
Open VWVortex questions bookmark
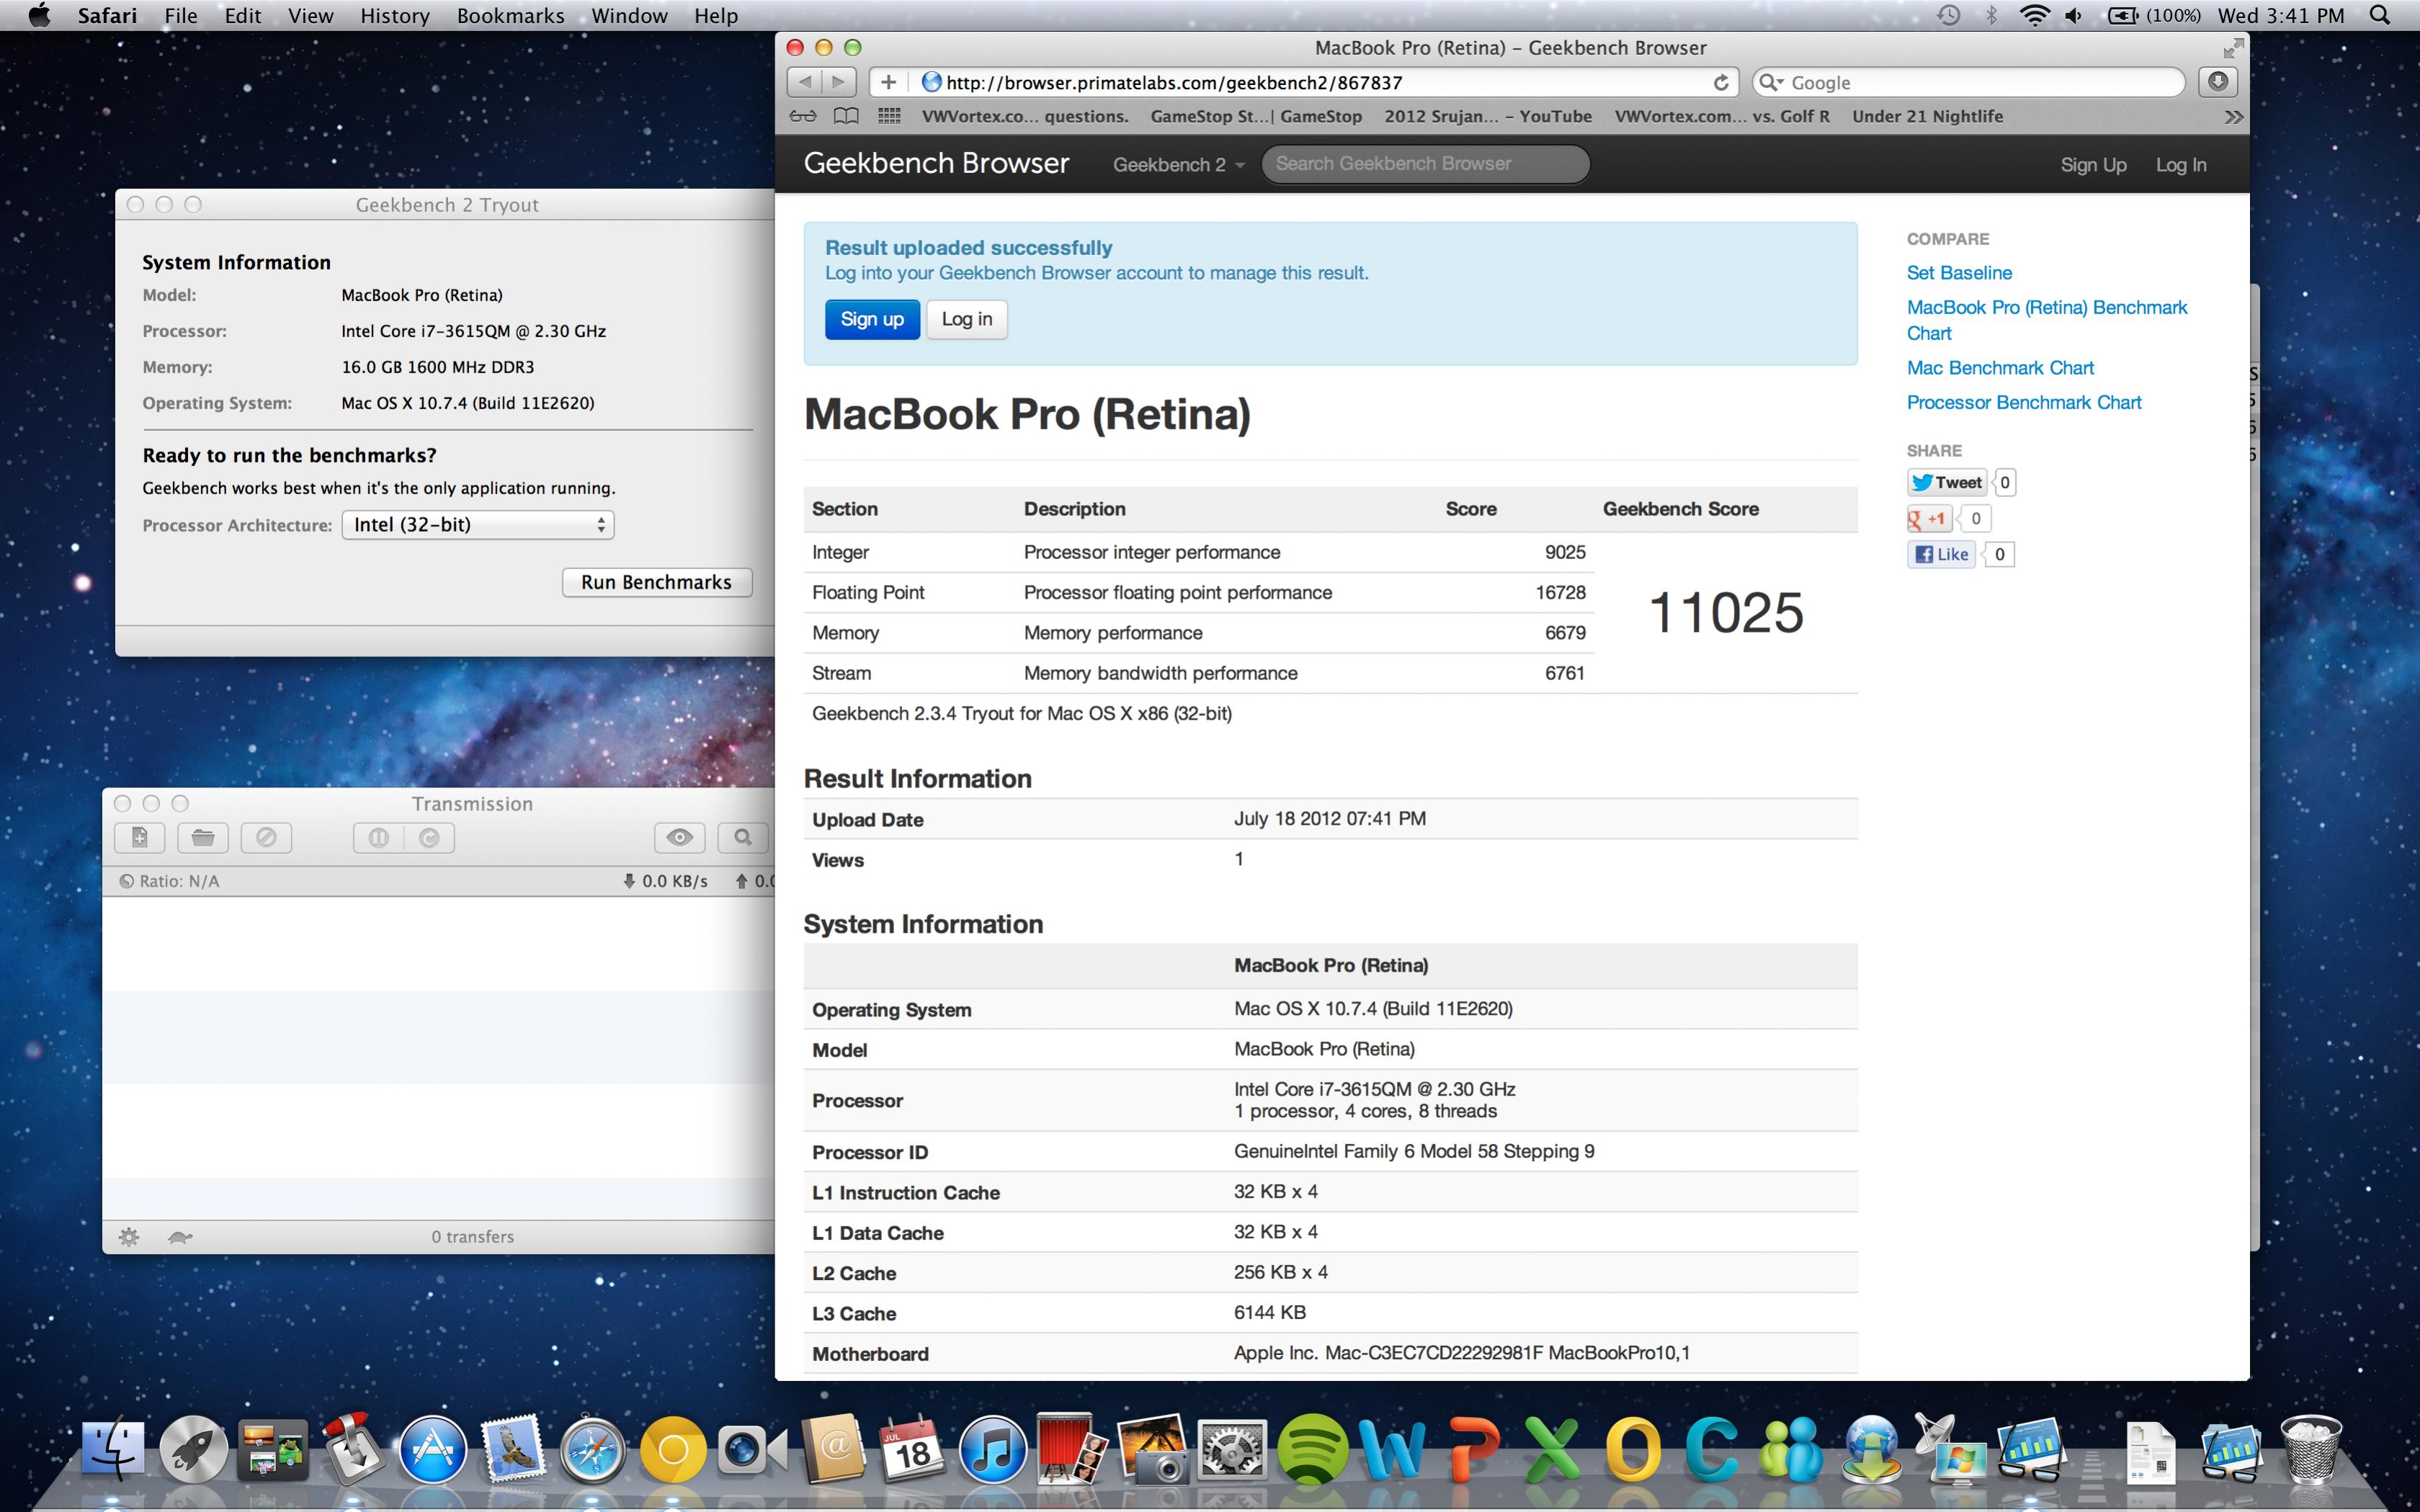coord(1025,116)
